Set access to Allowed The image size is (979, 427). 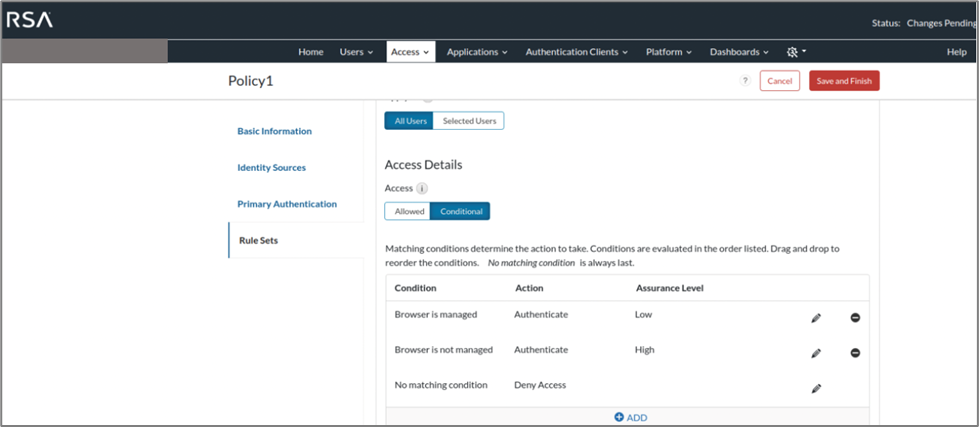(x=409, y=211)
